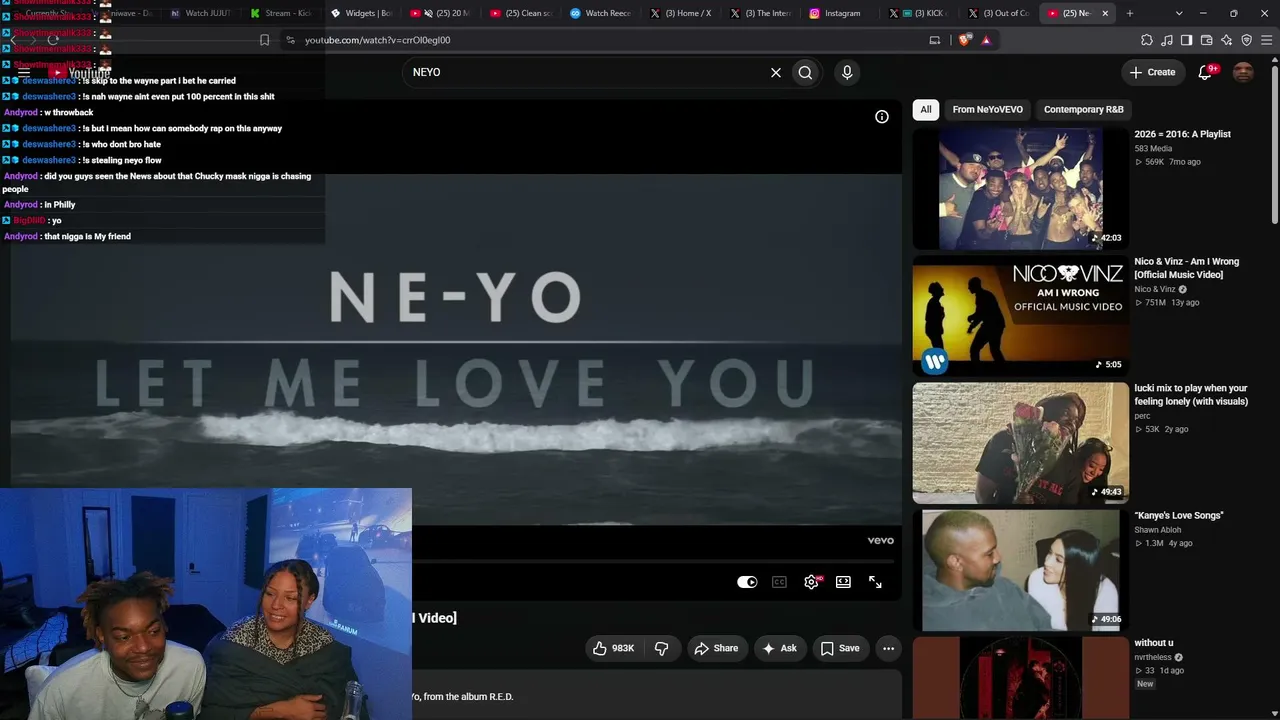Screen dimensions: 1280x720
Task: Click title "2026 = 2016: A Playlist"
Action: coord(1182,134)
